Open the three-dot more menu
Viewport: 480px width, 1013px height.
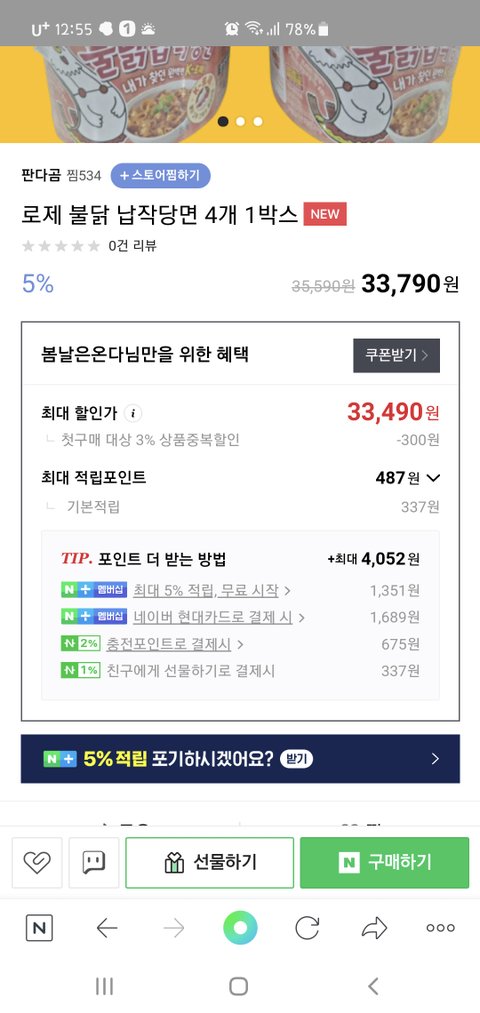(441, 928)
